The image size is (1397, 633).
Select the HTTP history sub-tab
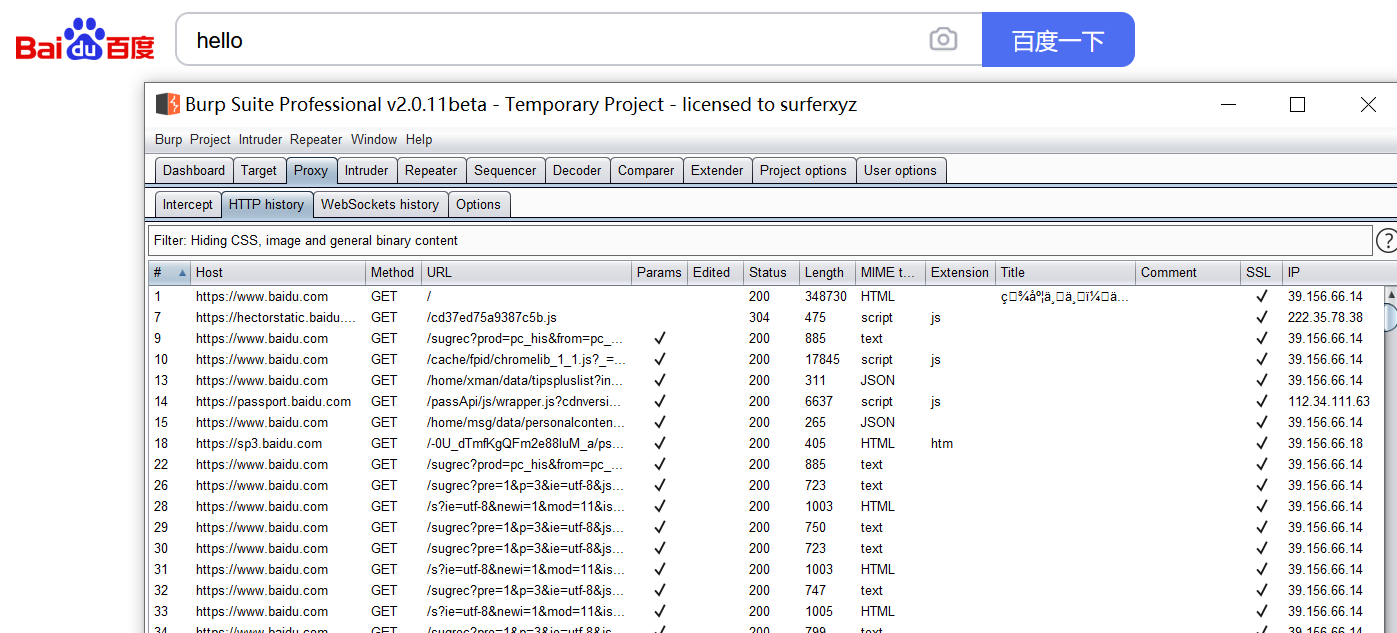tap(266, 205)
